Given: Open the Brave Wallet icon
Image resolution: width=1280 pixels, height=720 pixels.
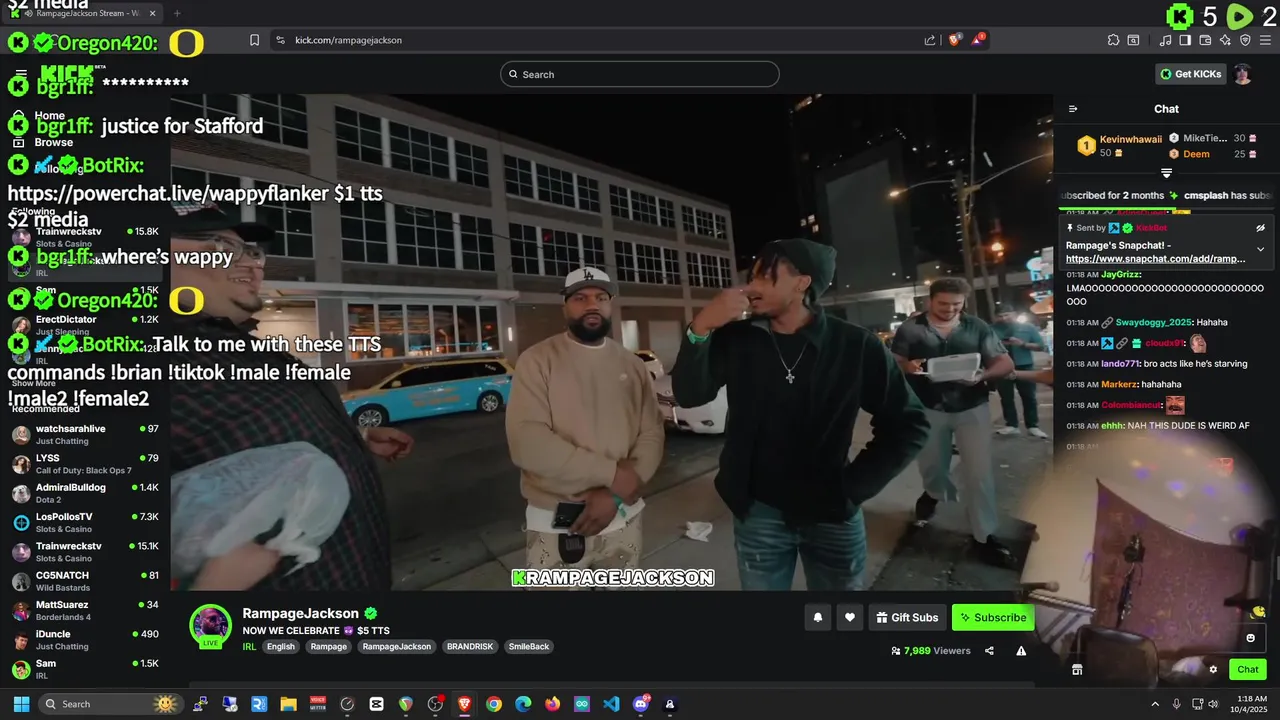Looking at the screenshot, I should (x=1205, y=40).
